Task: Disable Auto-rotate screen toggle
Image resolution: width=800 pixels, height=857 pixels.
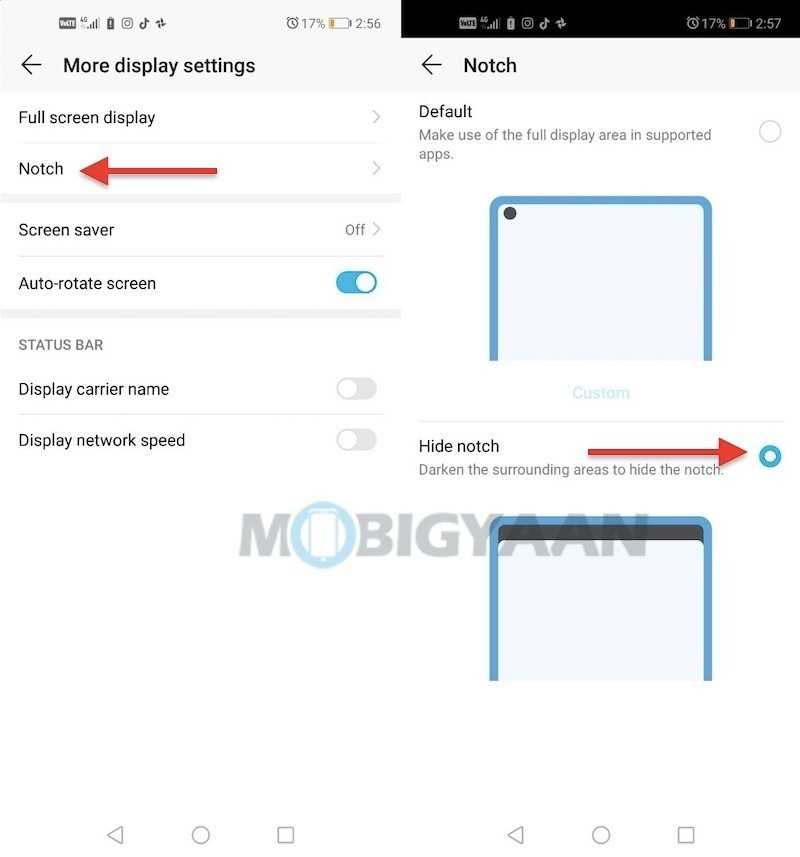Action: coord(356,283)
